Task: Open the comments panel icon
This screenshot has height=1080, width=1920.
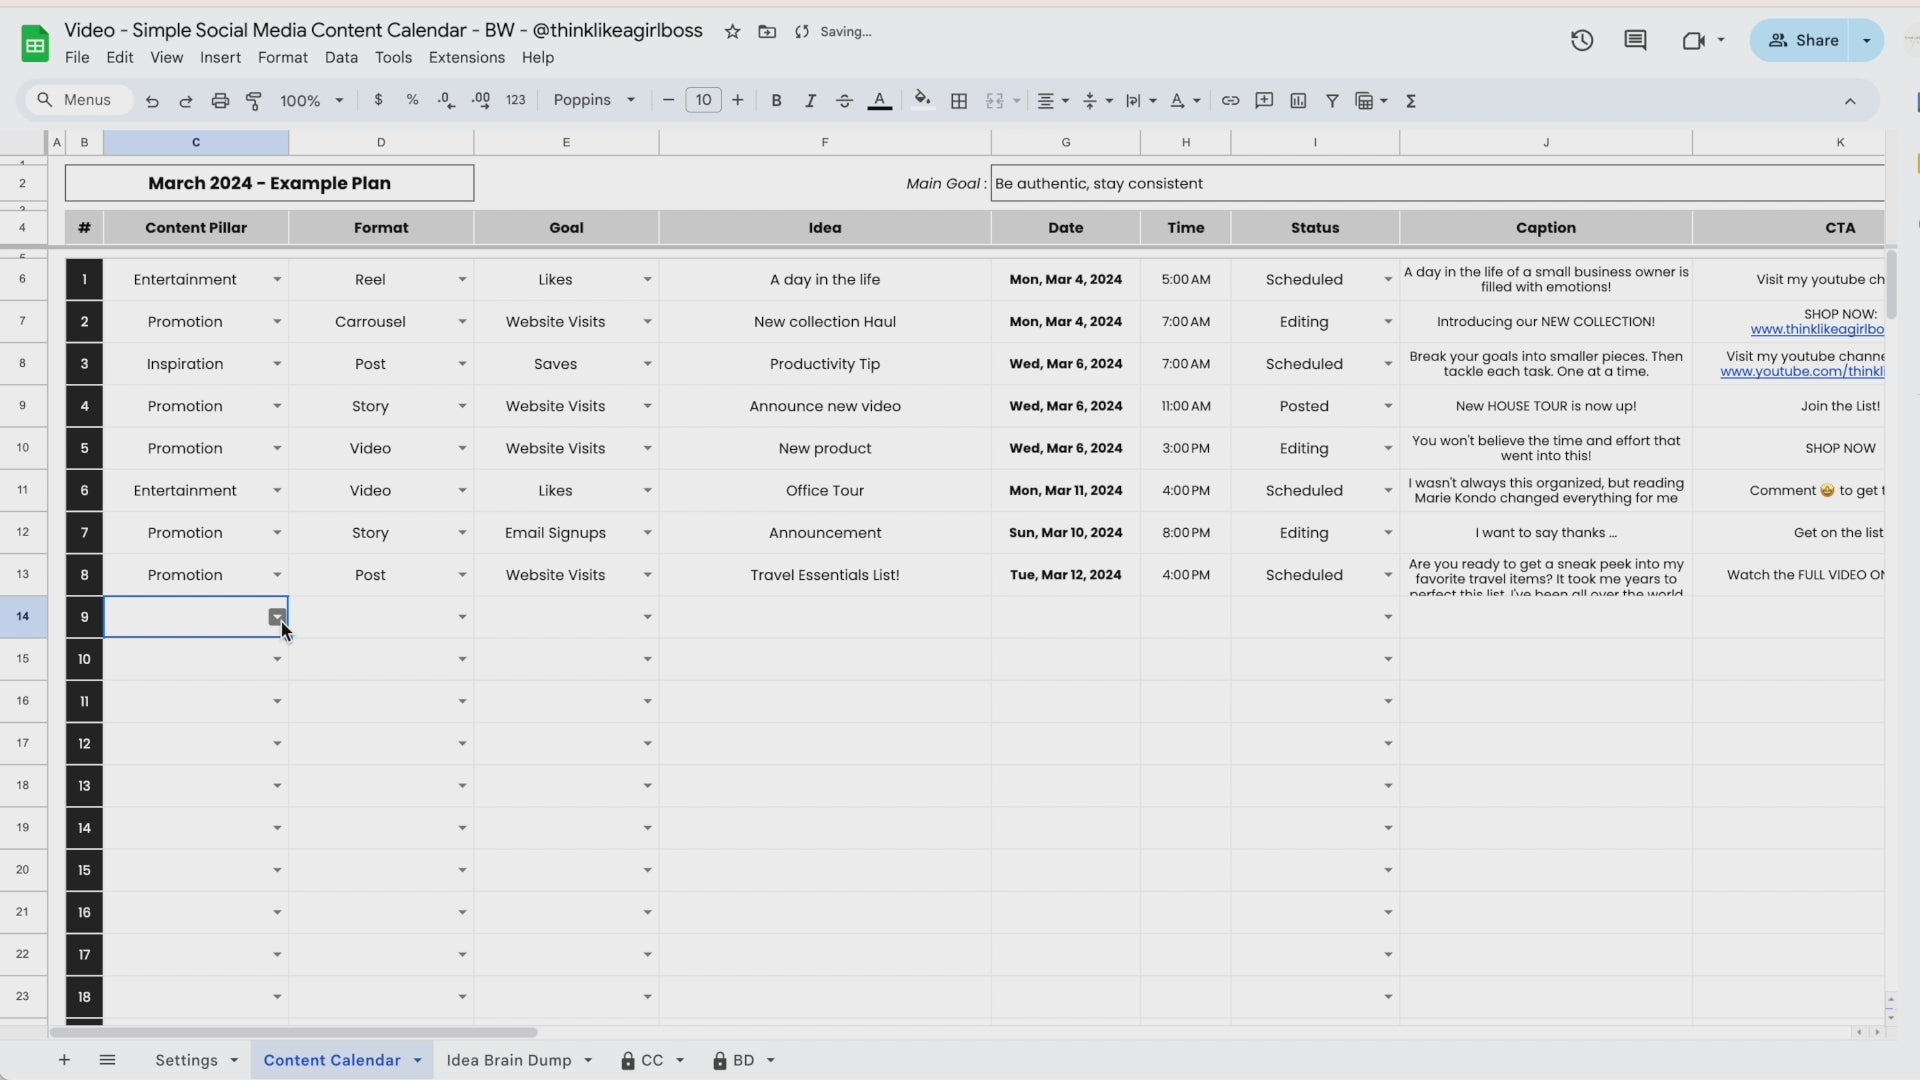Action: (1635, 41)
